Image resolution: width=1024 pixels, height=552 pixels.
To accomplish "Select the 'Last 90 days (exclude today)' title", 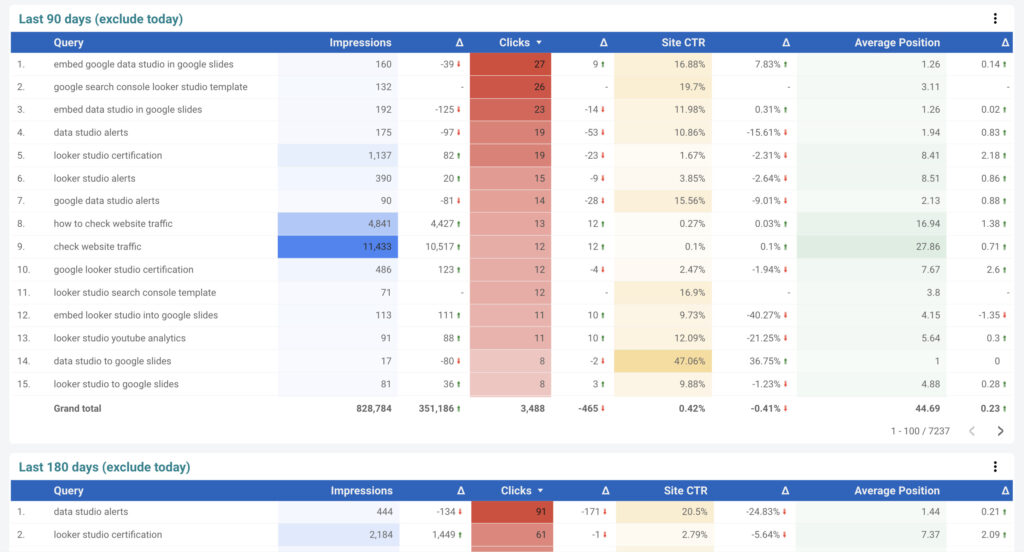I will coord(101,19).
